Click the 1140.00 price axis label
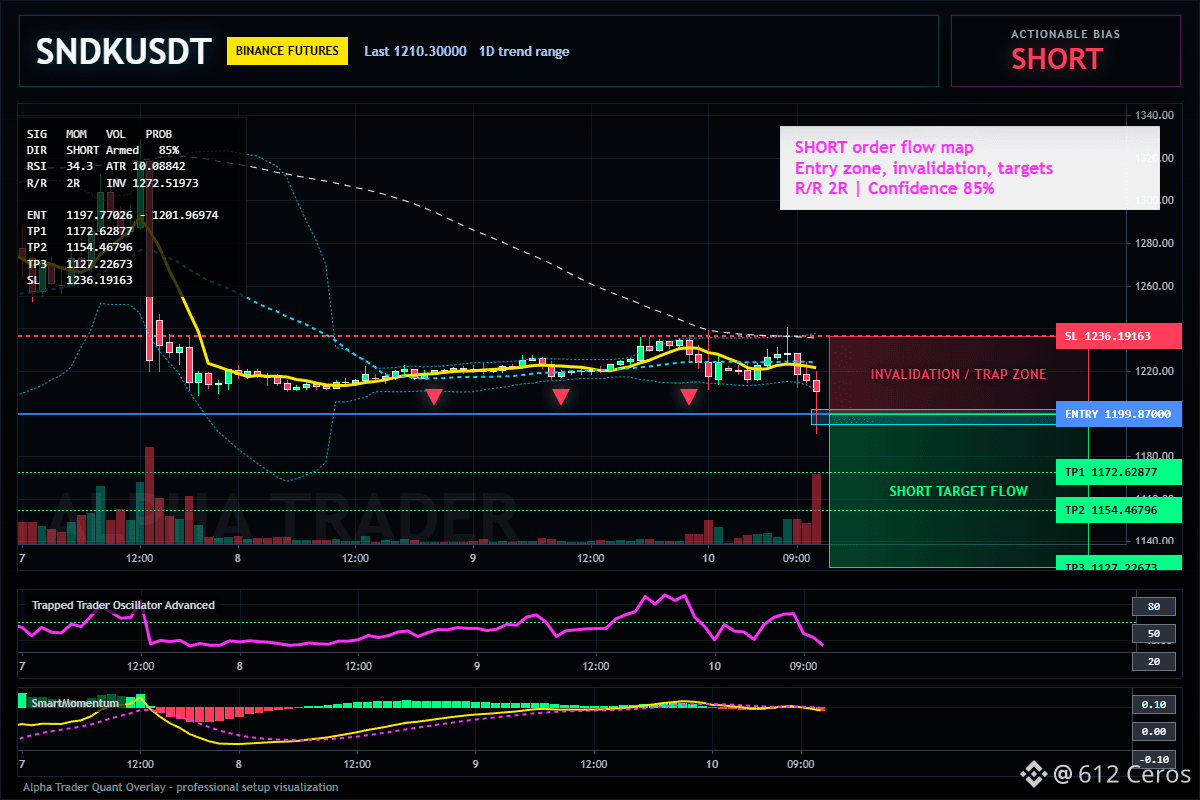The width and height of the screenshot is (1200, 800). point(1153,541)
